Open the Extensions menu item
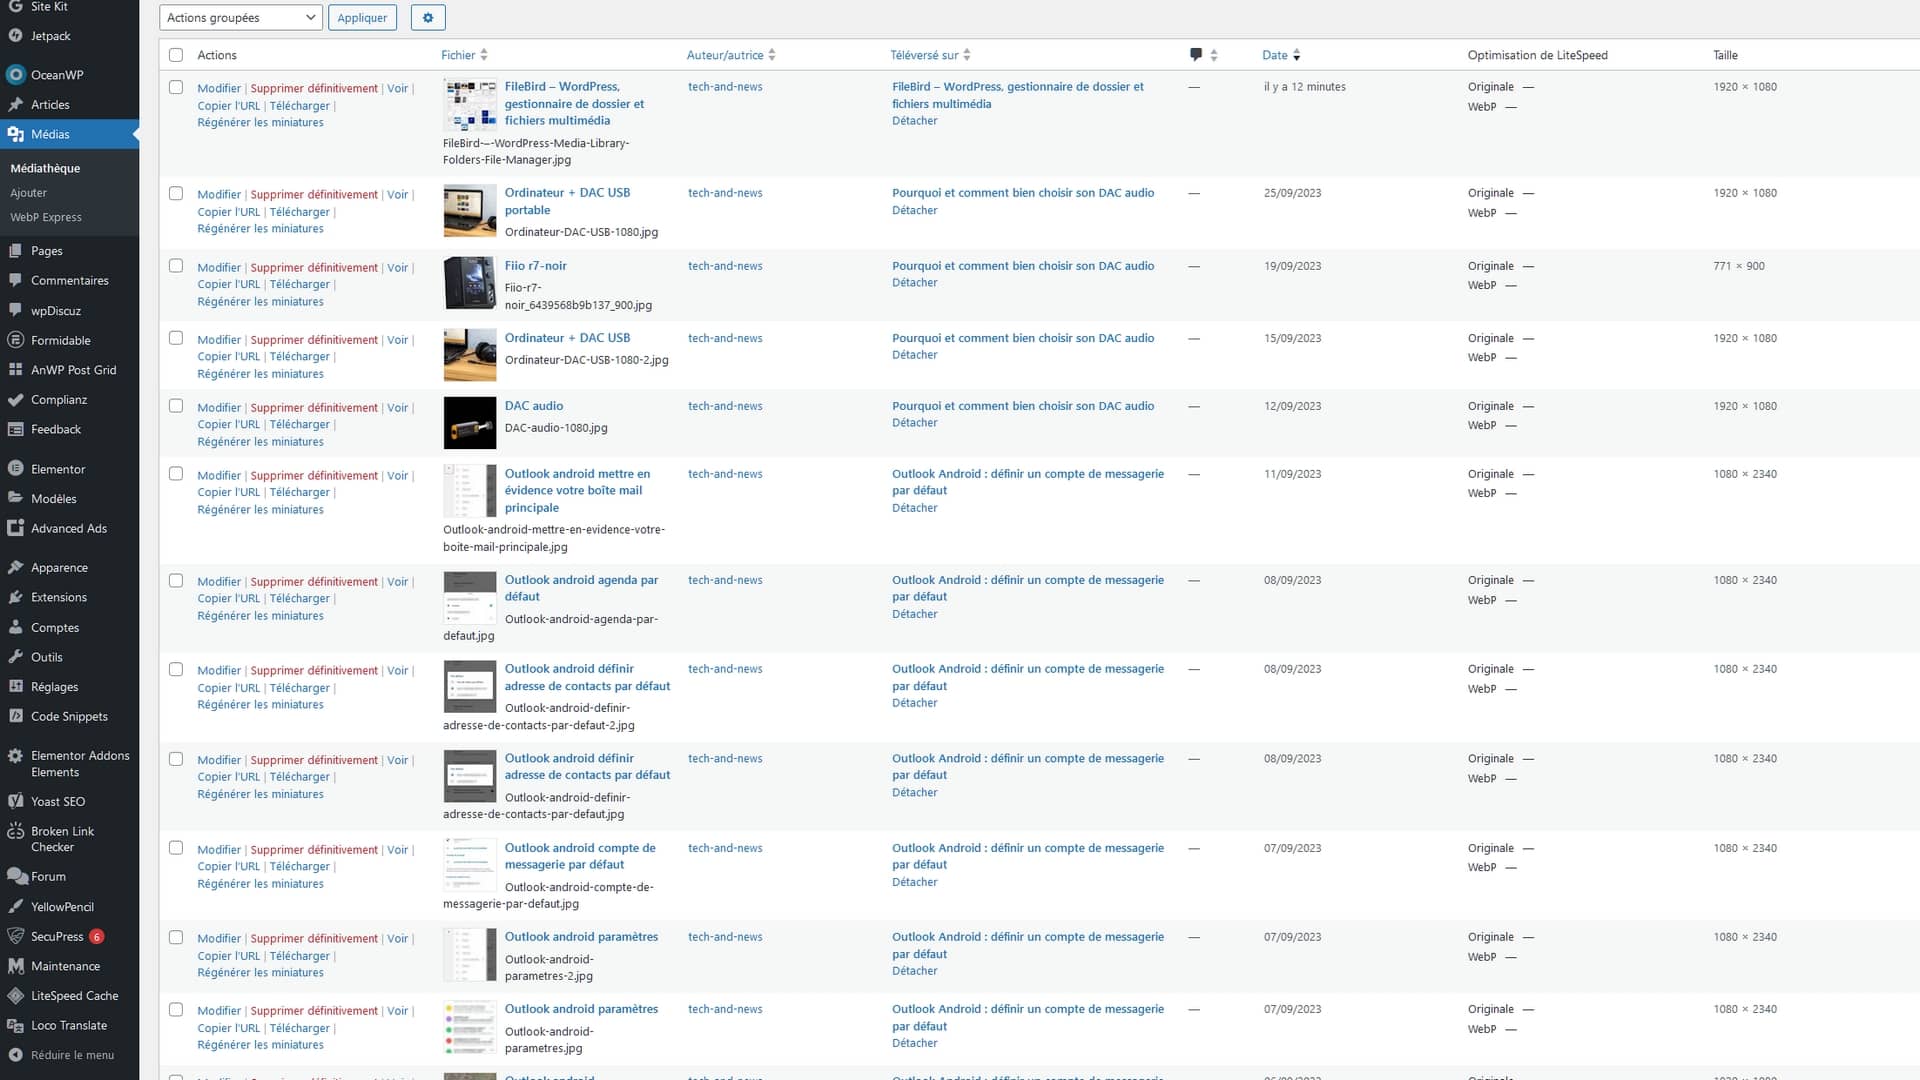The image size is (1920, 1080). coord(58,597)
